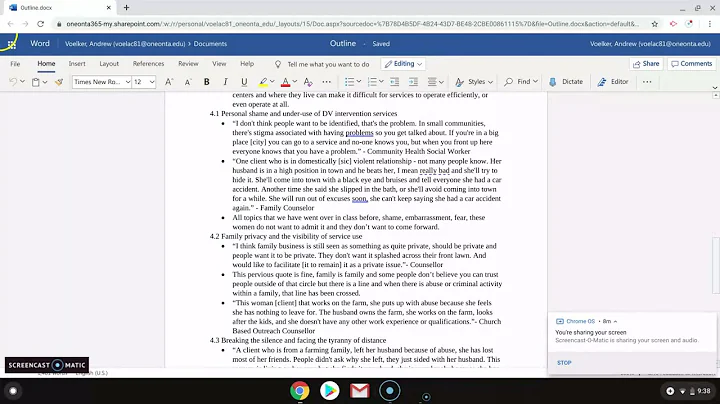This screenshot has width=720, height=404.
Task: Open Play Store from the shelf
Action: [330, 391]
